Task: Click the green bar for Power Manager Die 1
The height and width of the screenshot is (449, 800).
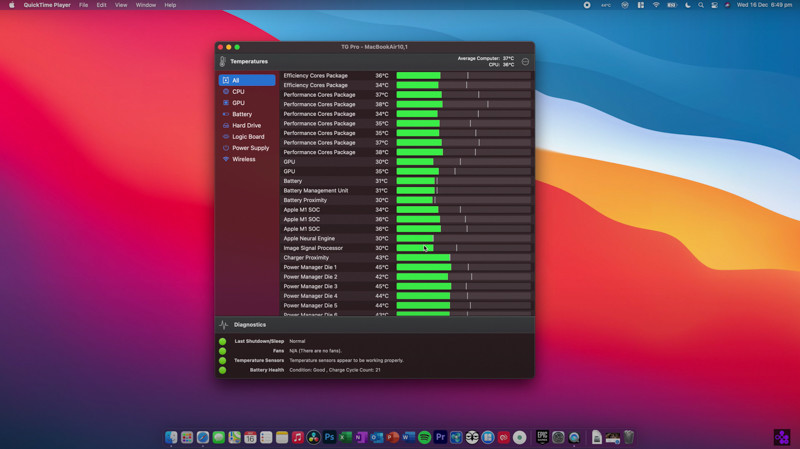Action: tap(424, 267)
